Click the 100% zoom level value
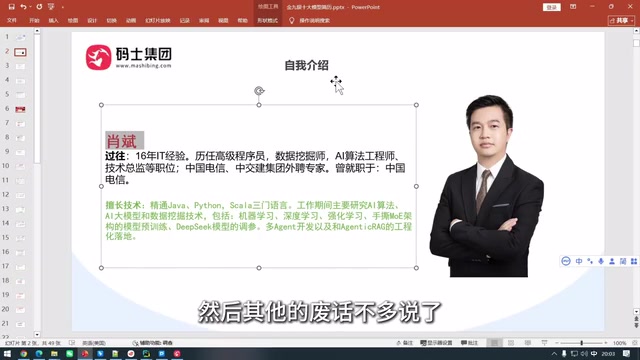 619,343
